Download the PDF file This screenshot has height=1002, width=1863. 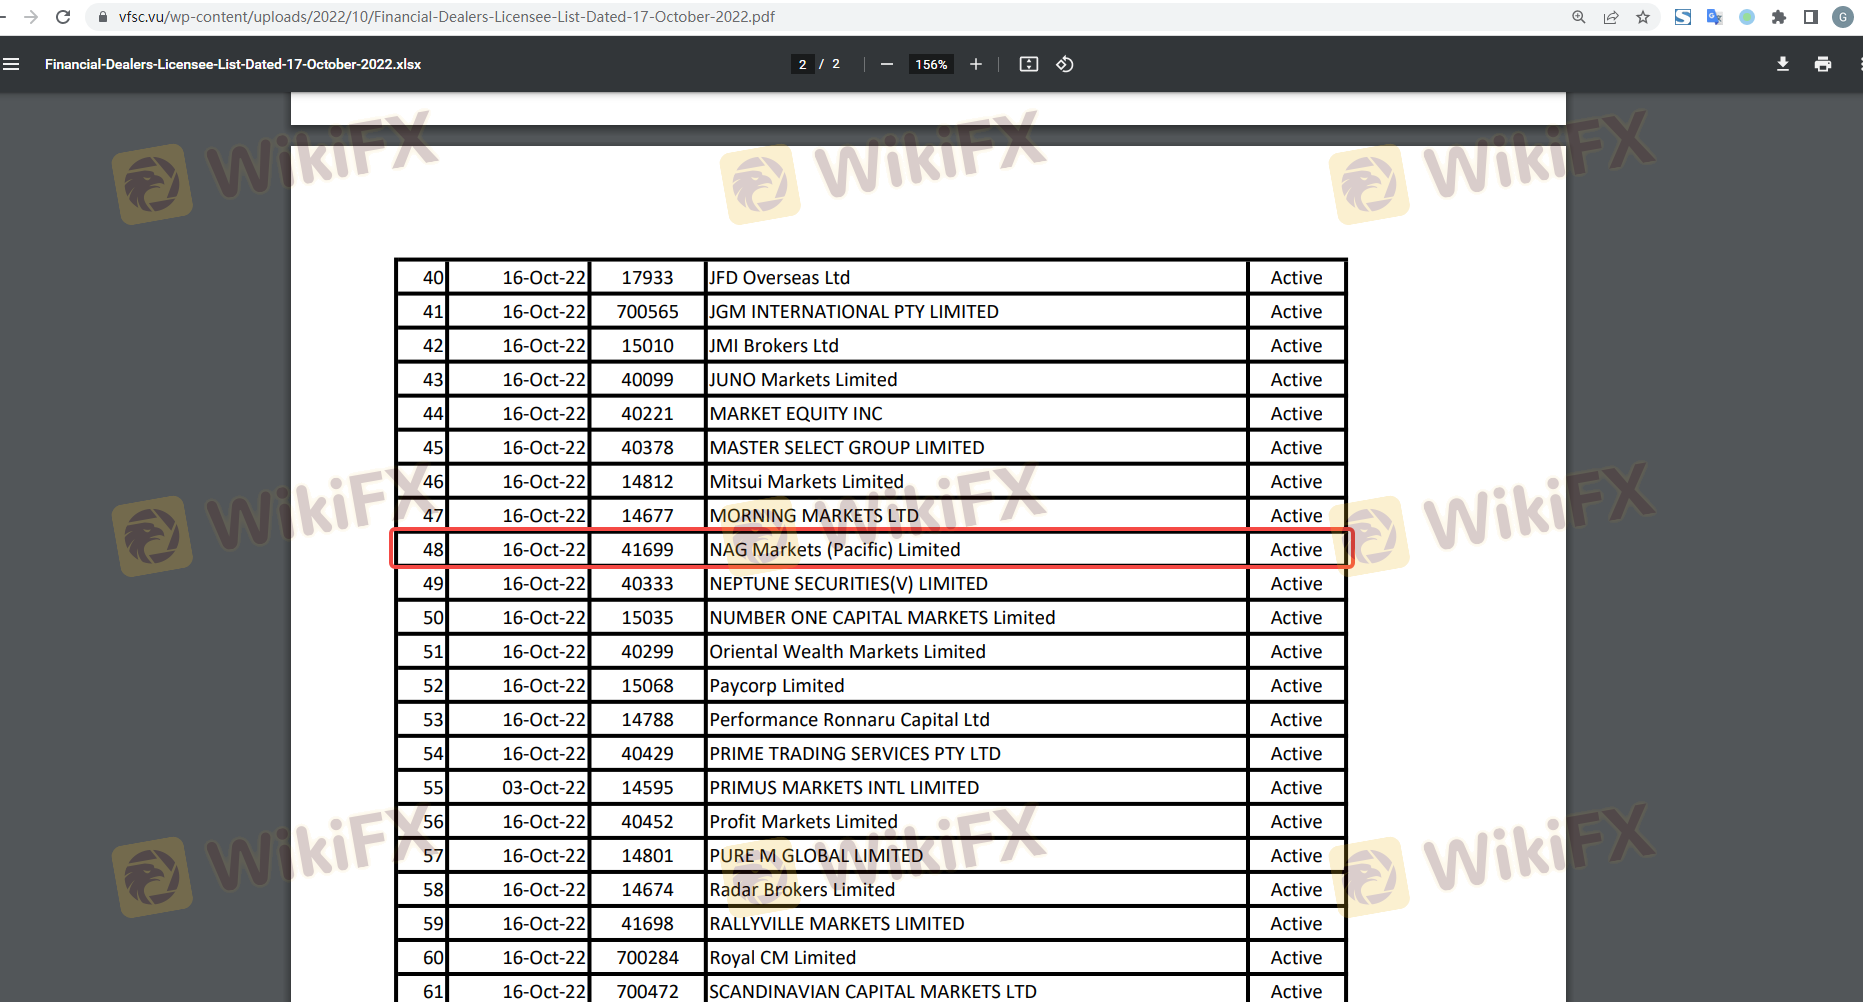click(x=1782, y=64)
